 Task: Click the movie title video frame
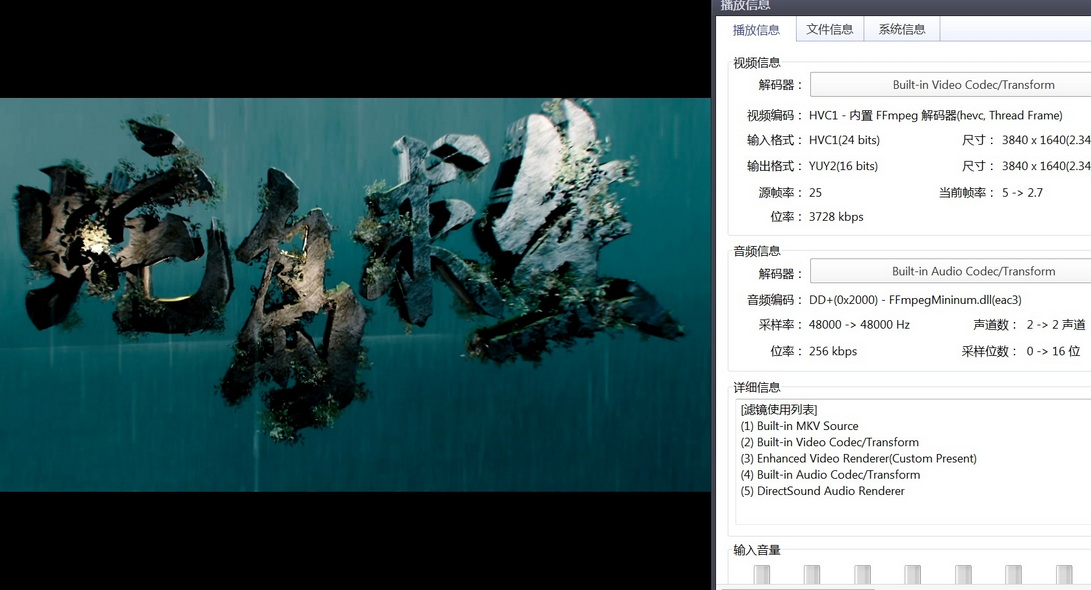(x=355, y=295)
